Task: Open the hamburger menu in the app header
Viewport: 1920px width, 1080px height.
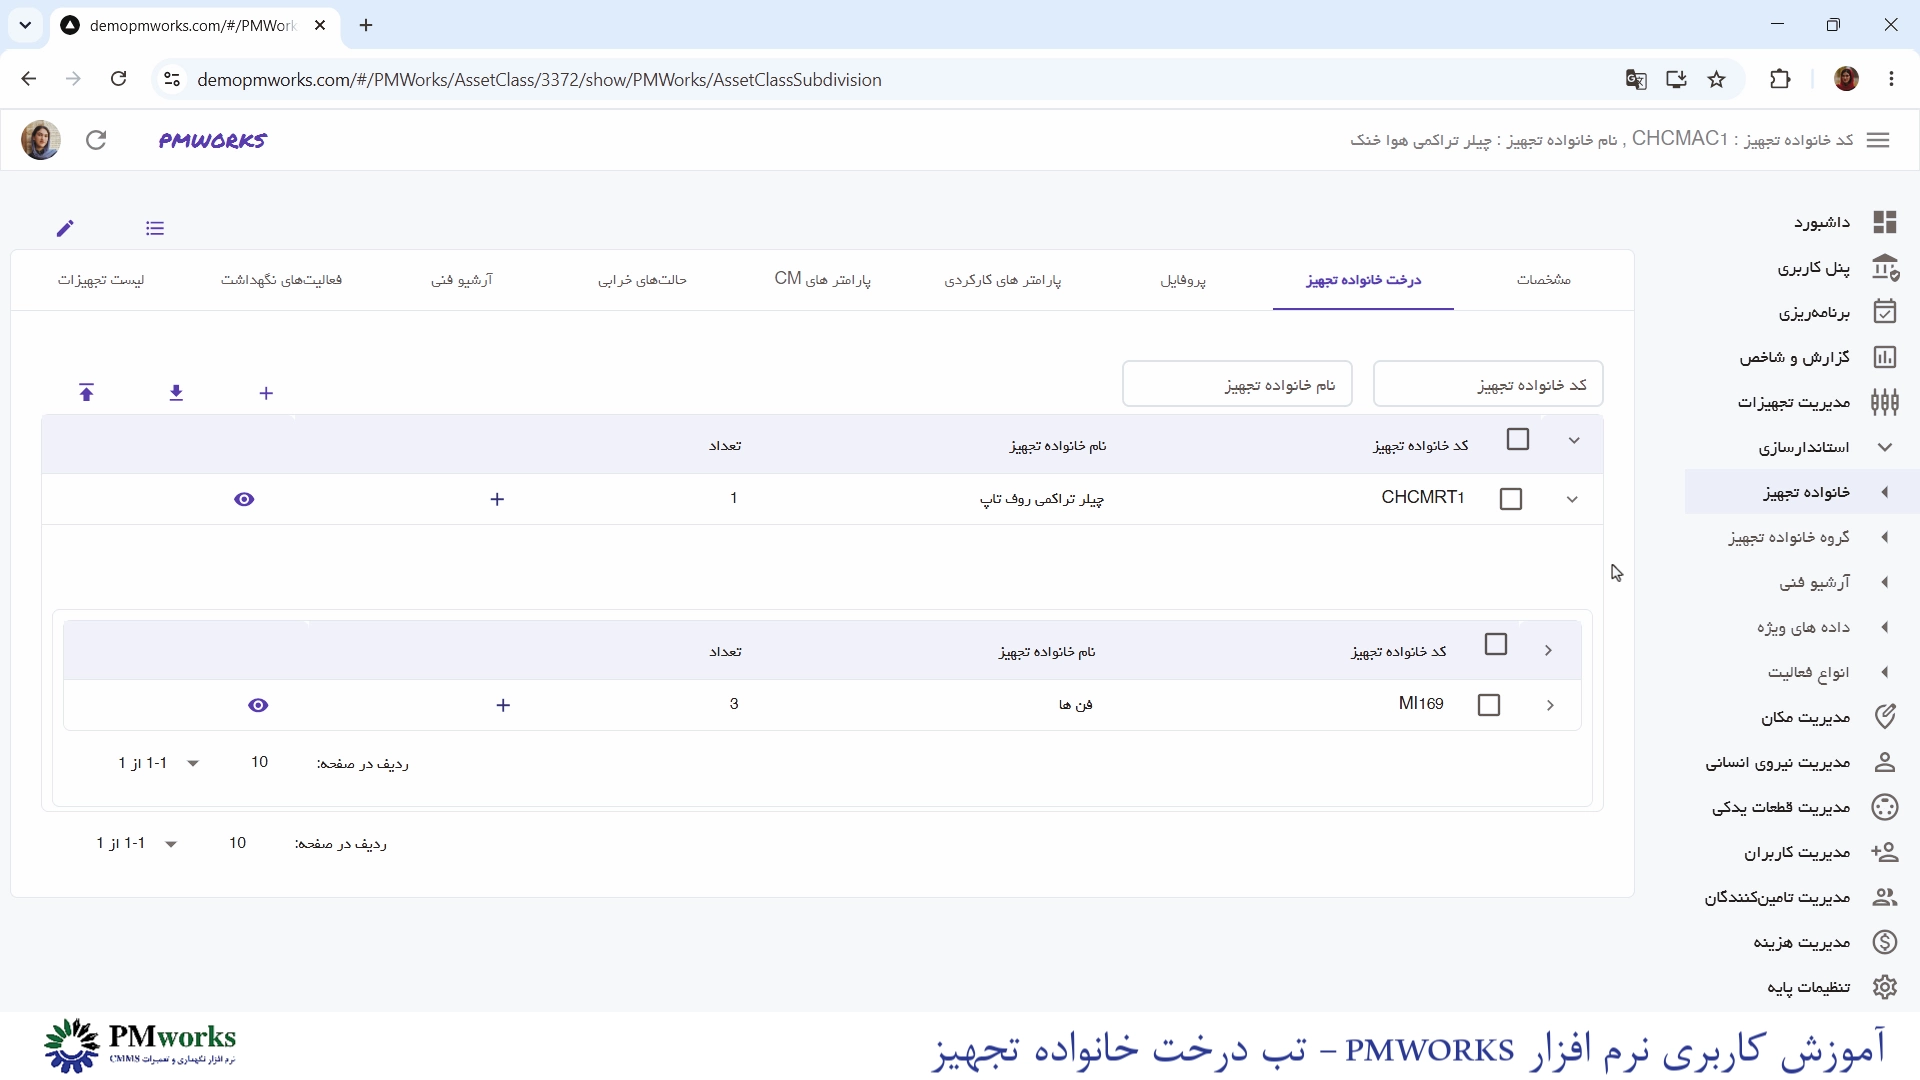Action: [x=1878, y=140]
